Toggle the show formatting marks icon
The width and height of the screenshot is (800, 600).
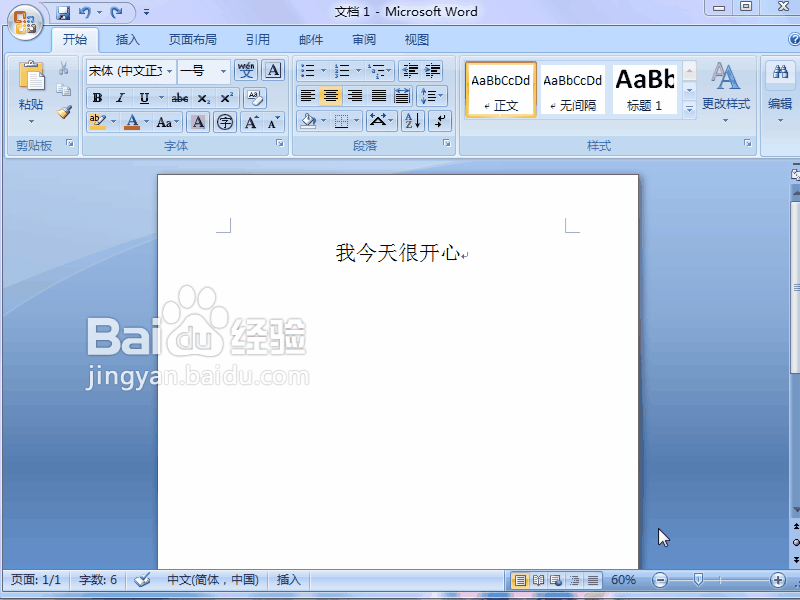[439, 121]
